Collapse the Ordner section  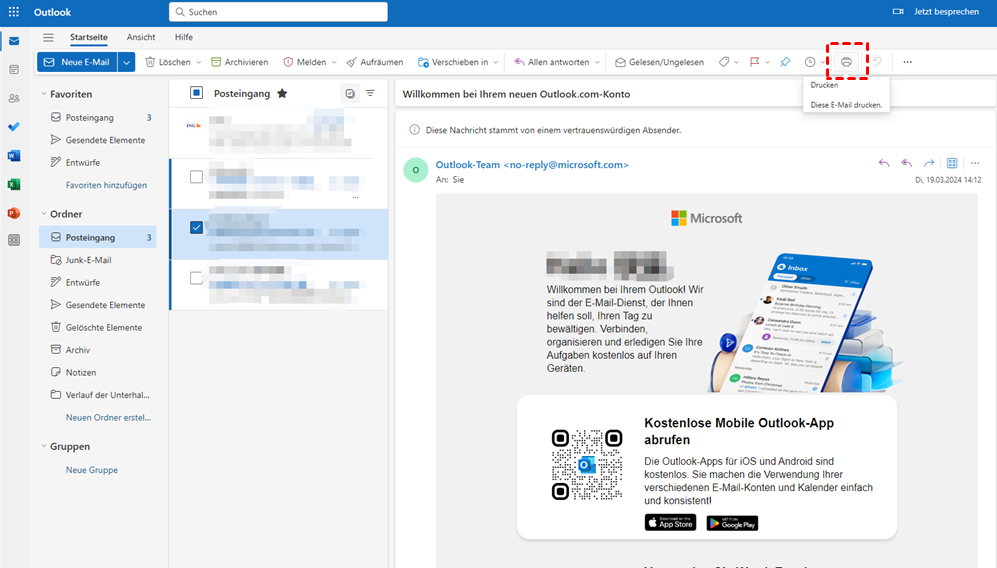click(x=44, y=214)
